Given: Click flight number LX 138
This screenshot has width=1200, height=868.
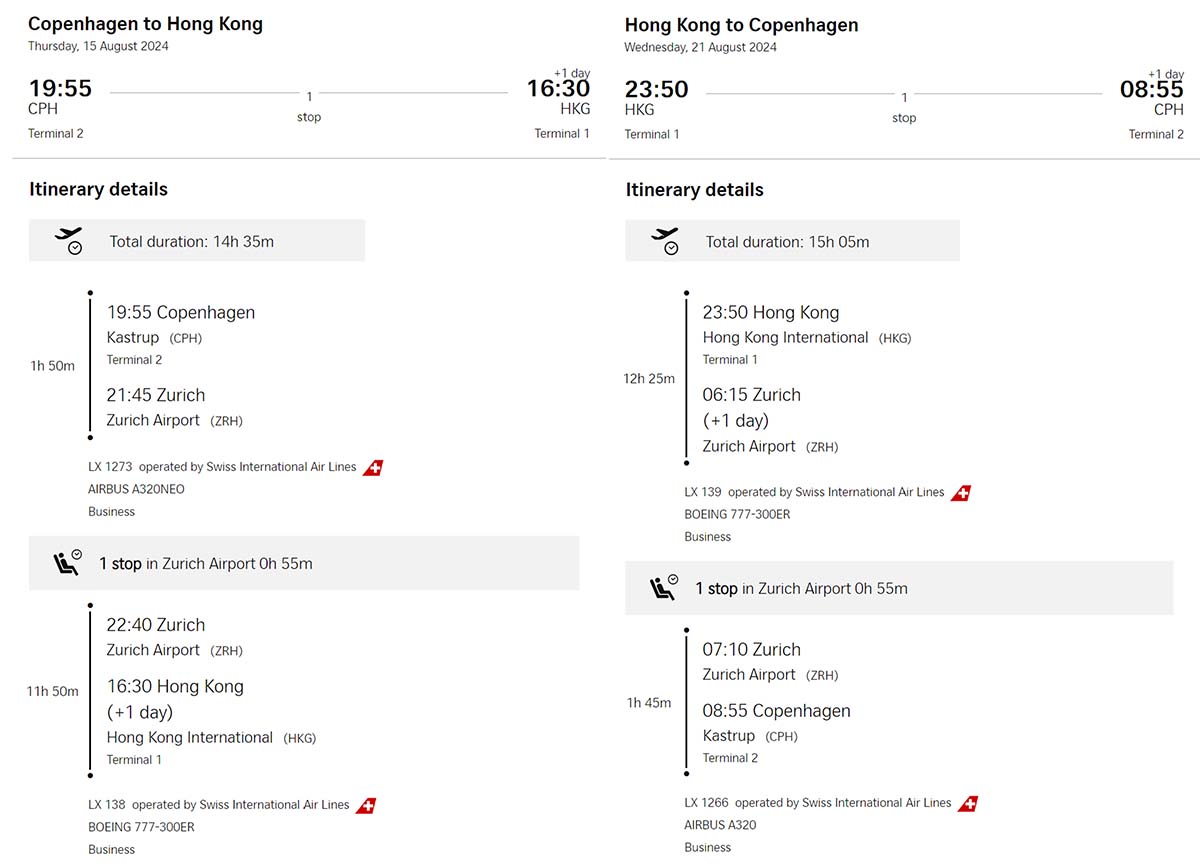Looking at the screenshot, I should pos(107,805).
